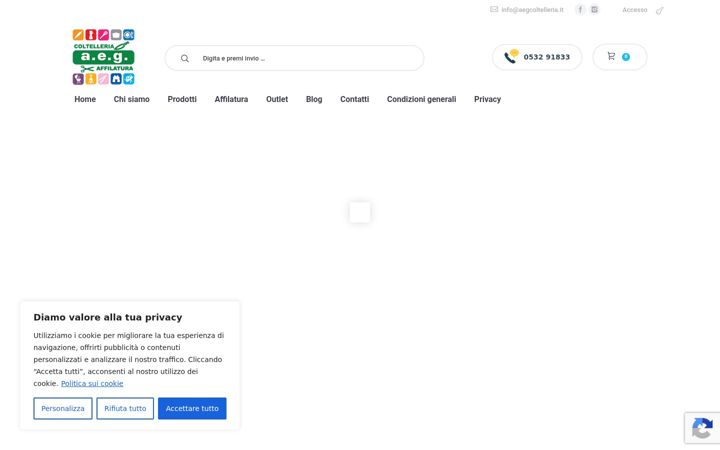Click the key icon beside Accesso
The image size is (720, 450).
[660, 10]
